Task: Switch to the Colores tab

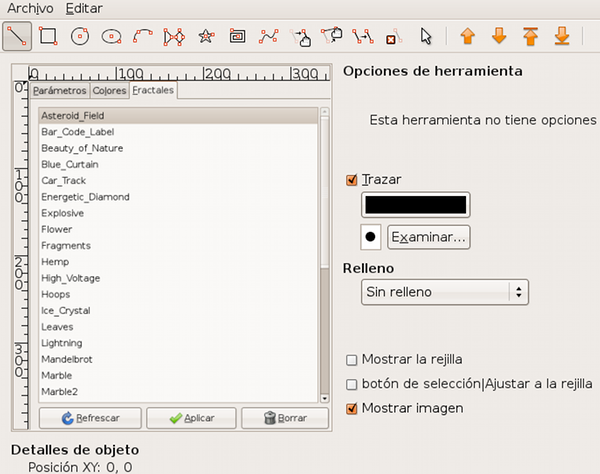Action: (109, 91)
